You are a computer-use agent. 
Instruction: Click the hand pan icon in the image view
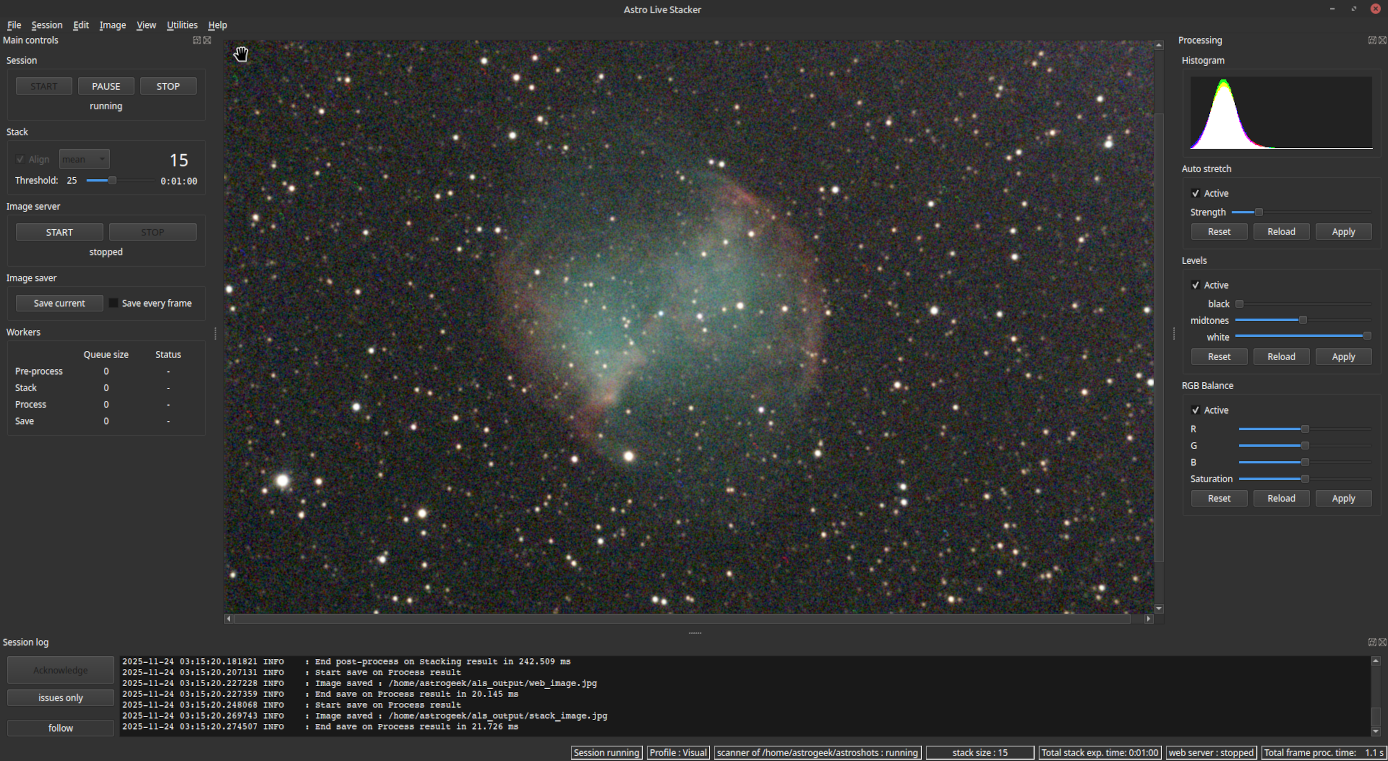coord(241,53)
